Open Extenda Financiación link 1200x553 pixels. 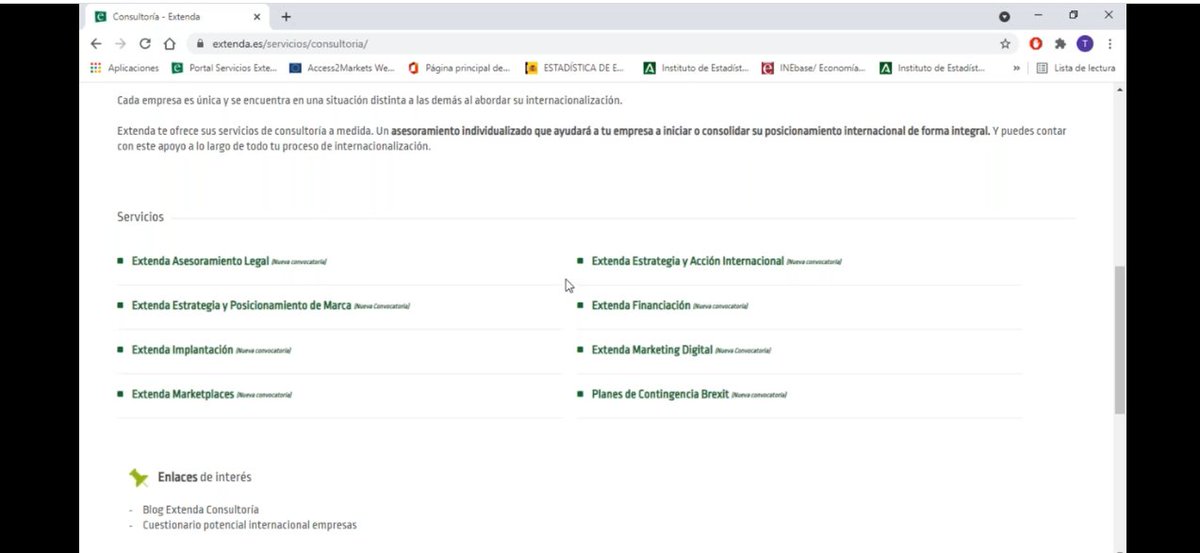point(641,305)
